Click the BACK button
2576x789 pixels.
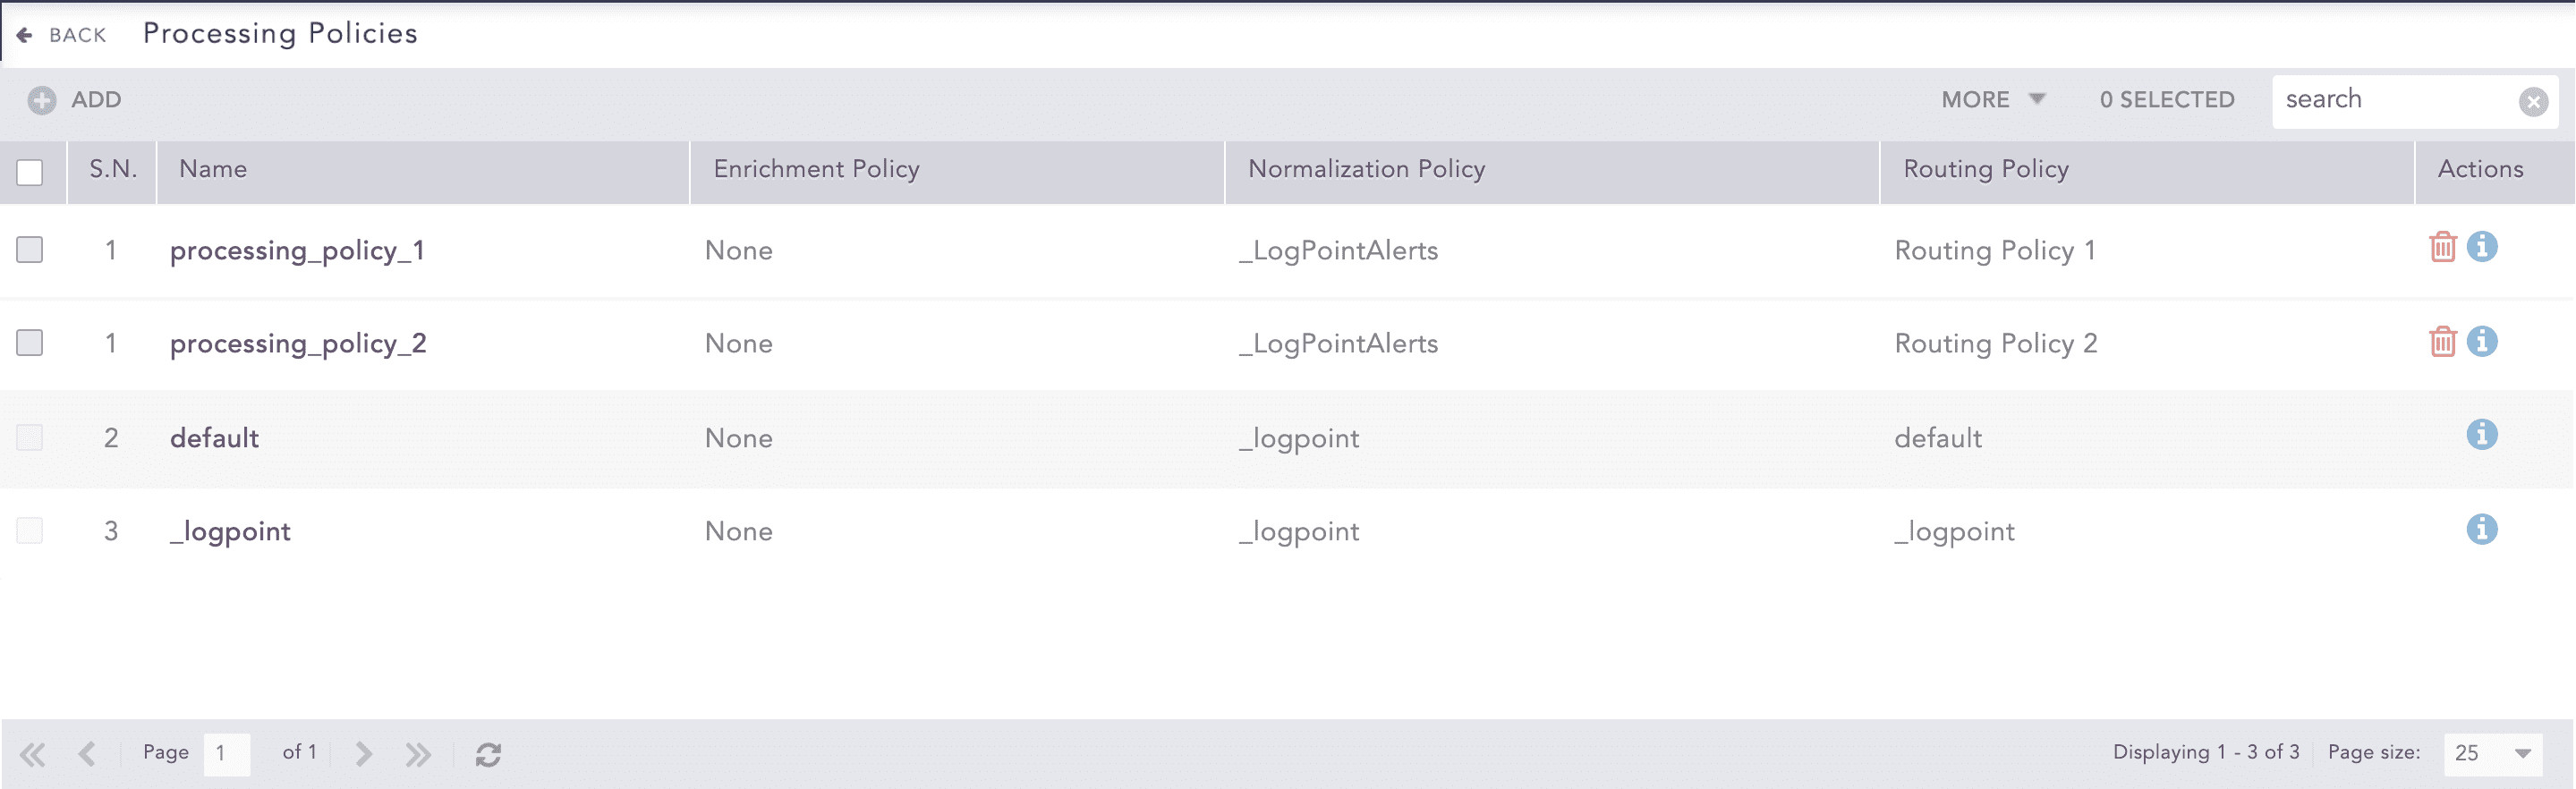62,34
